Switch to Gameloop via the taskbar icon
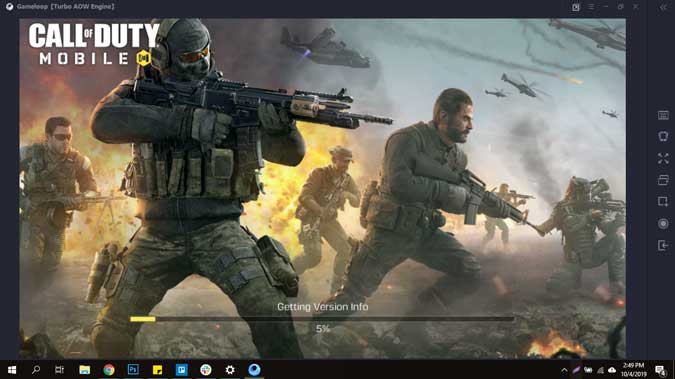This screenshot has width=675, height=379. (254, 370)
